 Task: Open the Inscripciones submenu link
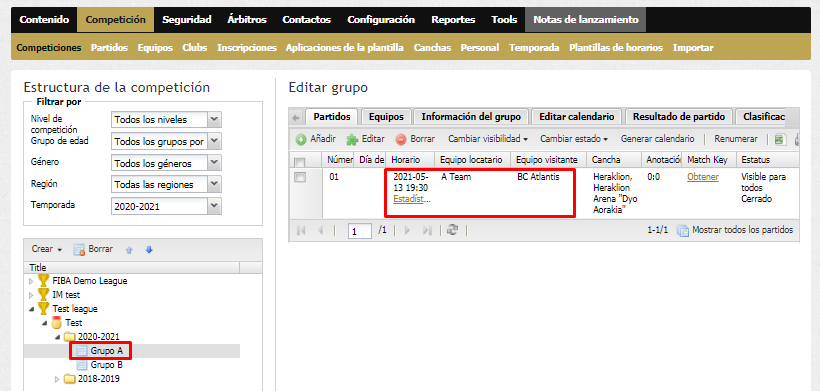pos(247,48)
